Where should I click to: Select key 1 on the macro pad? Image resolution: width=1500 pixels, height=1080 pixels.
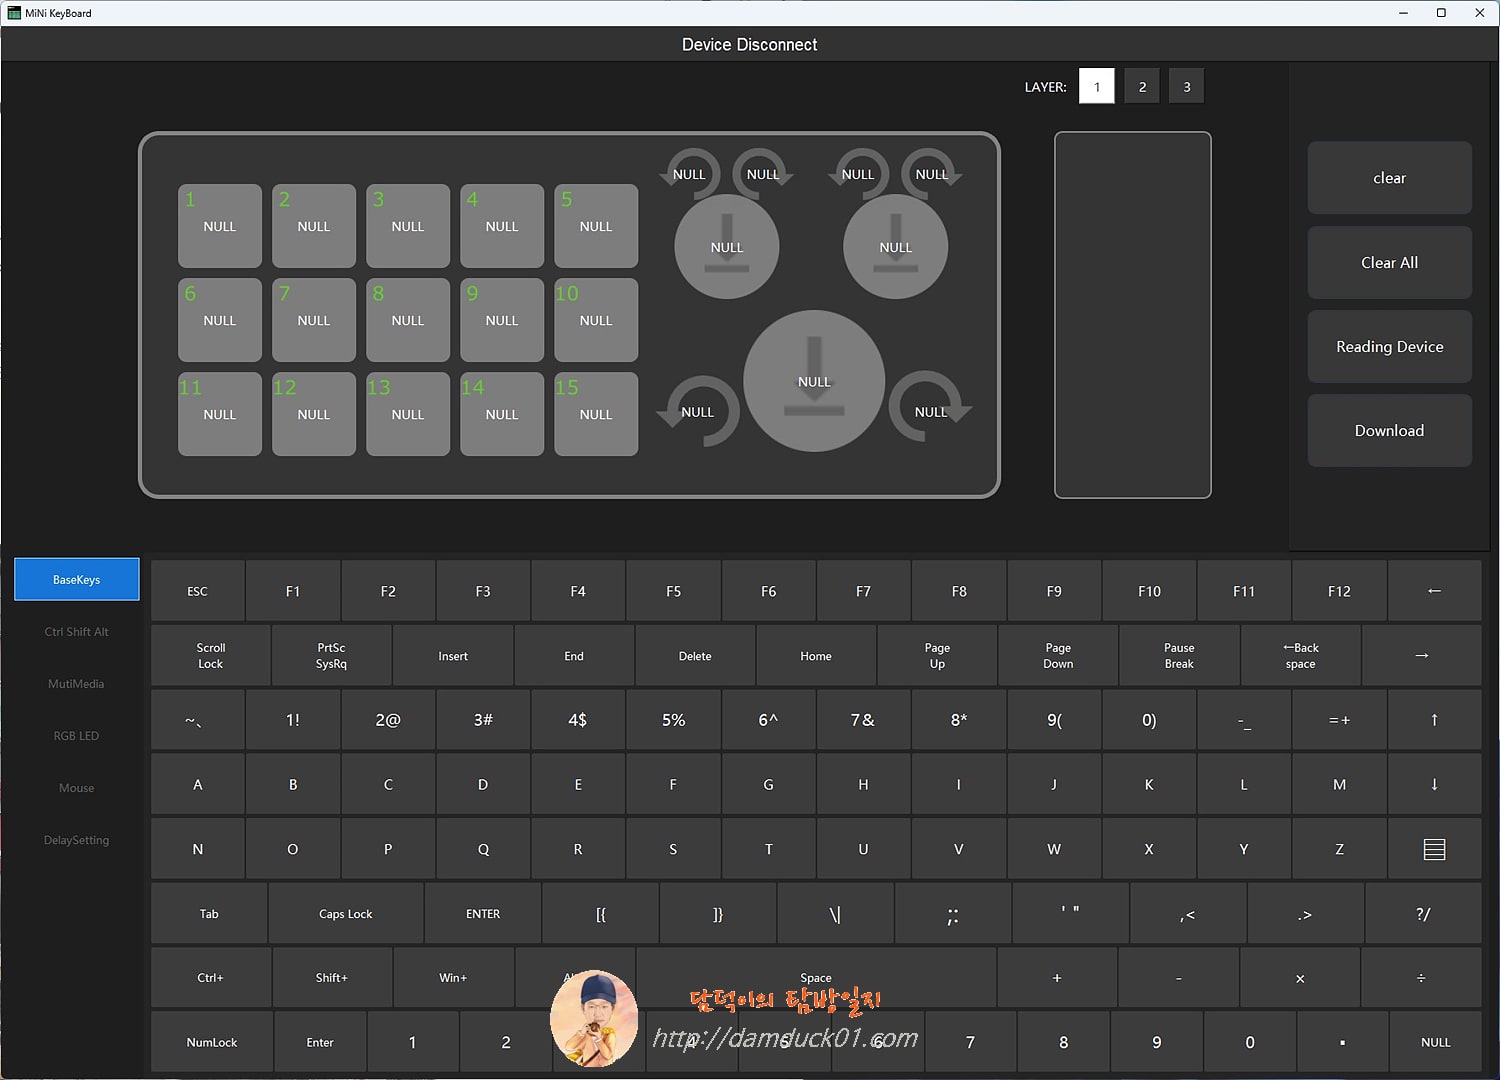coord(219,226)
